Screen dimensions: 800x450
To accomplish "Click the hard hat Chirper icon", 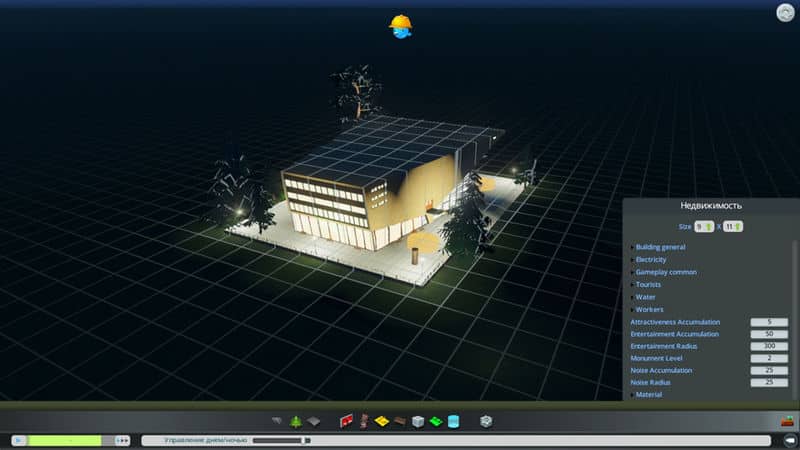I will (400, 27).
